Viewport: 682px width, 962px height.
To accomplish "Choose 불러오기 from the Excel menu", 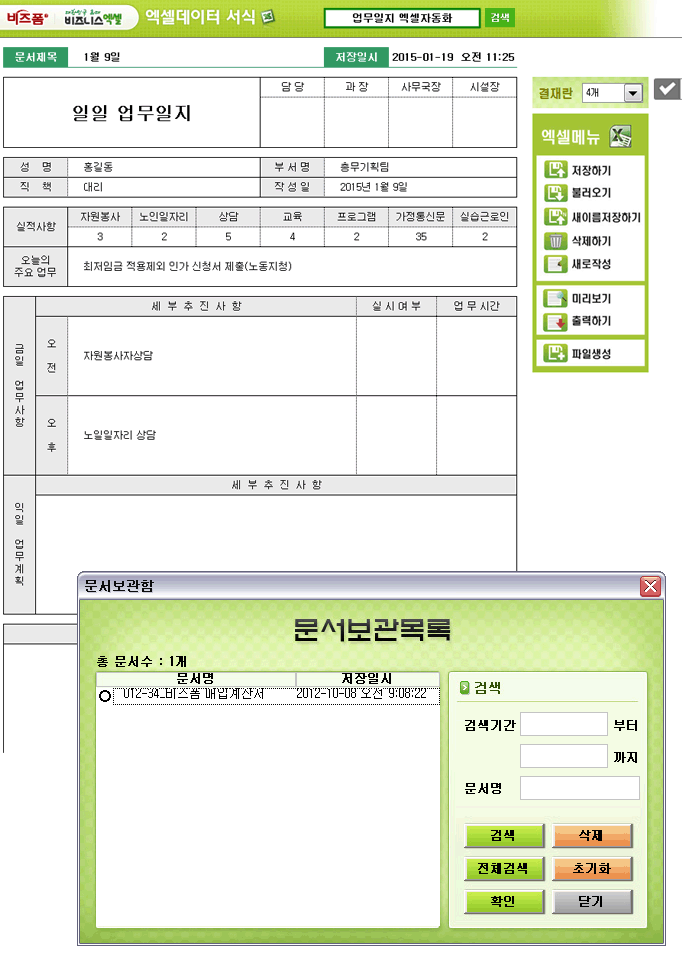I will (591, 193).
